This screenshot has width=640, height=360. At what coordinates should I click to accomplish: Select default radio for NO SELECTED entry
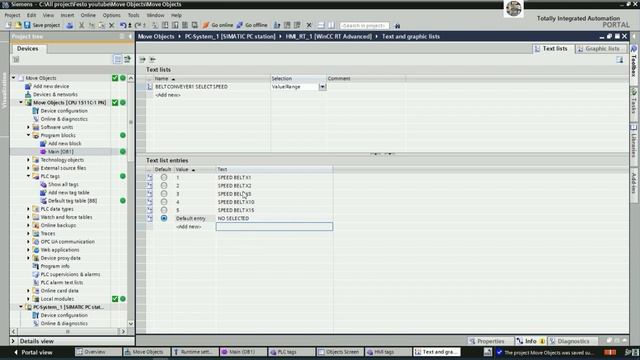tap(164, 218)
